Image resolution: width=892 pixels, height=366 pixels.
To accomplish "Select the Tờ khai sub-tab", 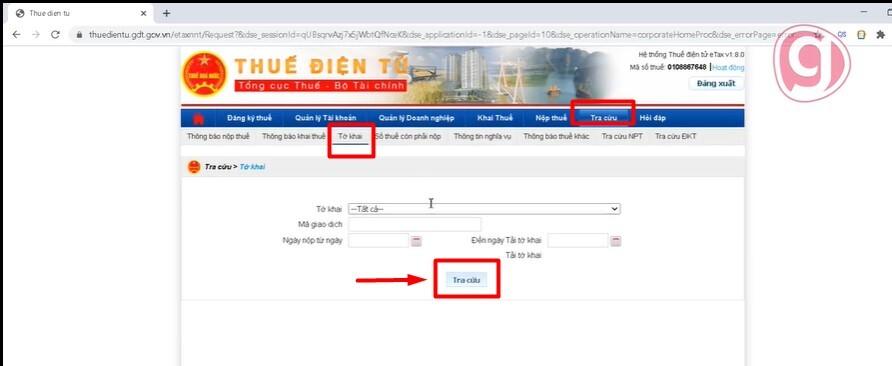I will (350, 137).
